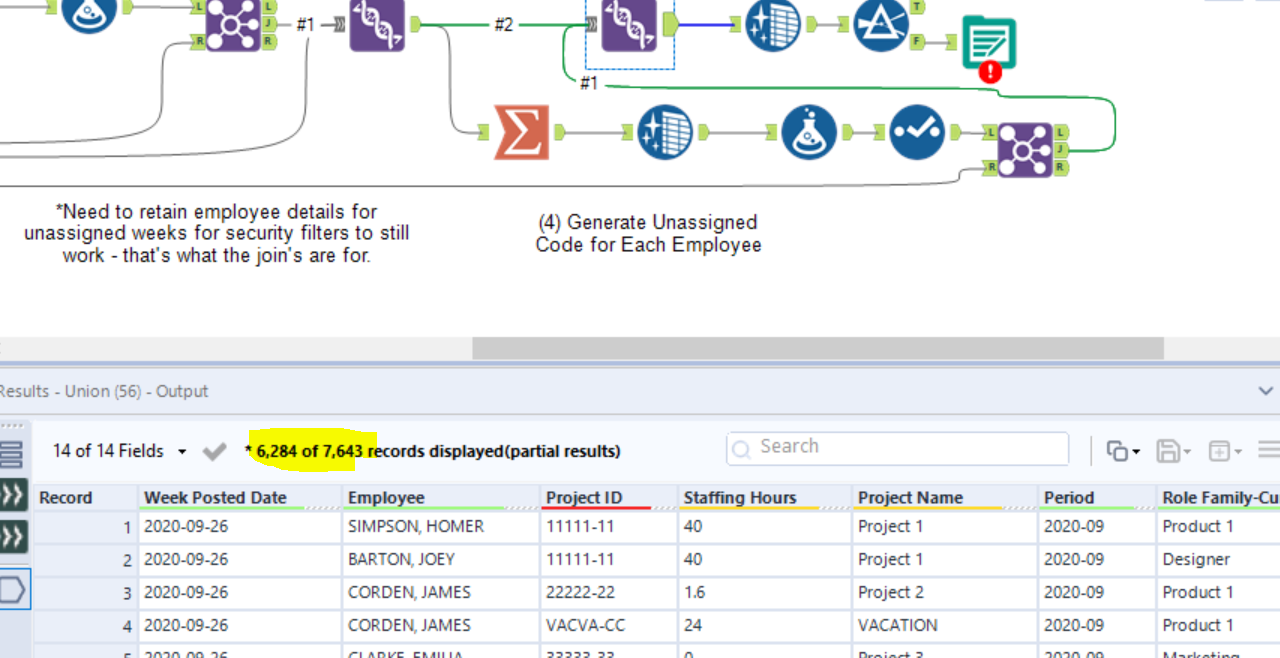
Task: Click the Formula tool flask icon
Action: [x=808, y=131]
